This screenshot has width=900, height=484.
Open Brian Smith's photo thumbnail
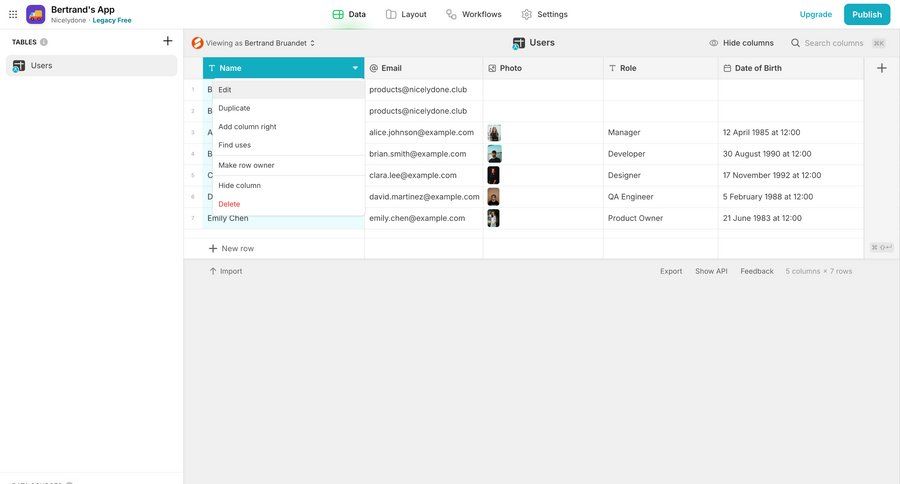point(494,154)
